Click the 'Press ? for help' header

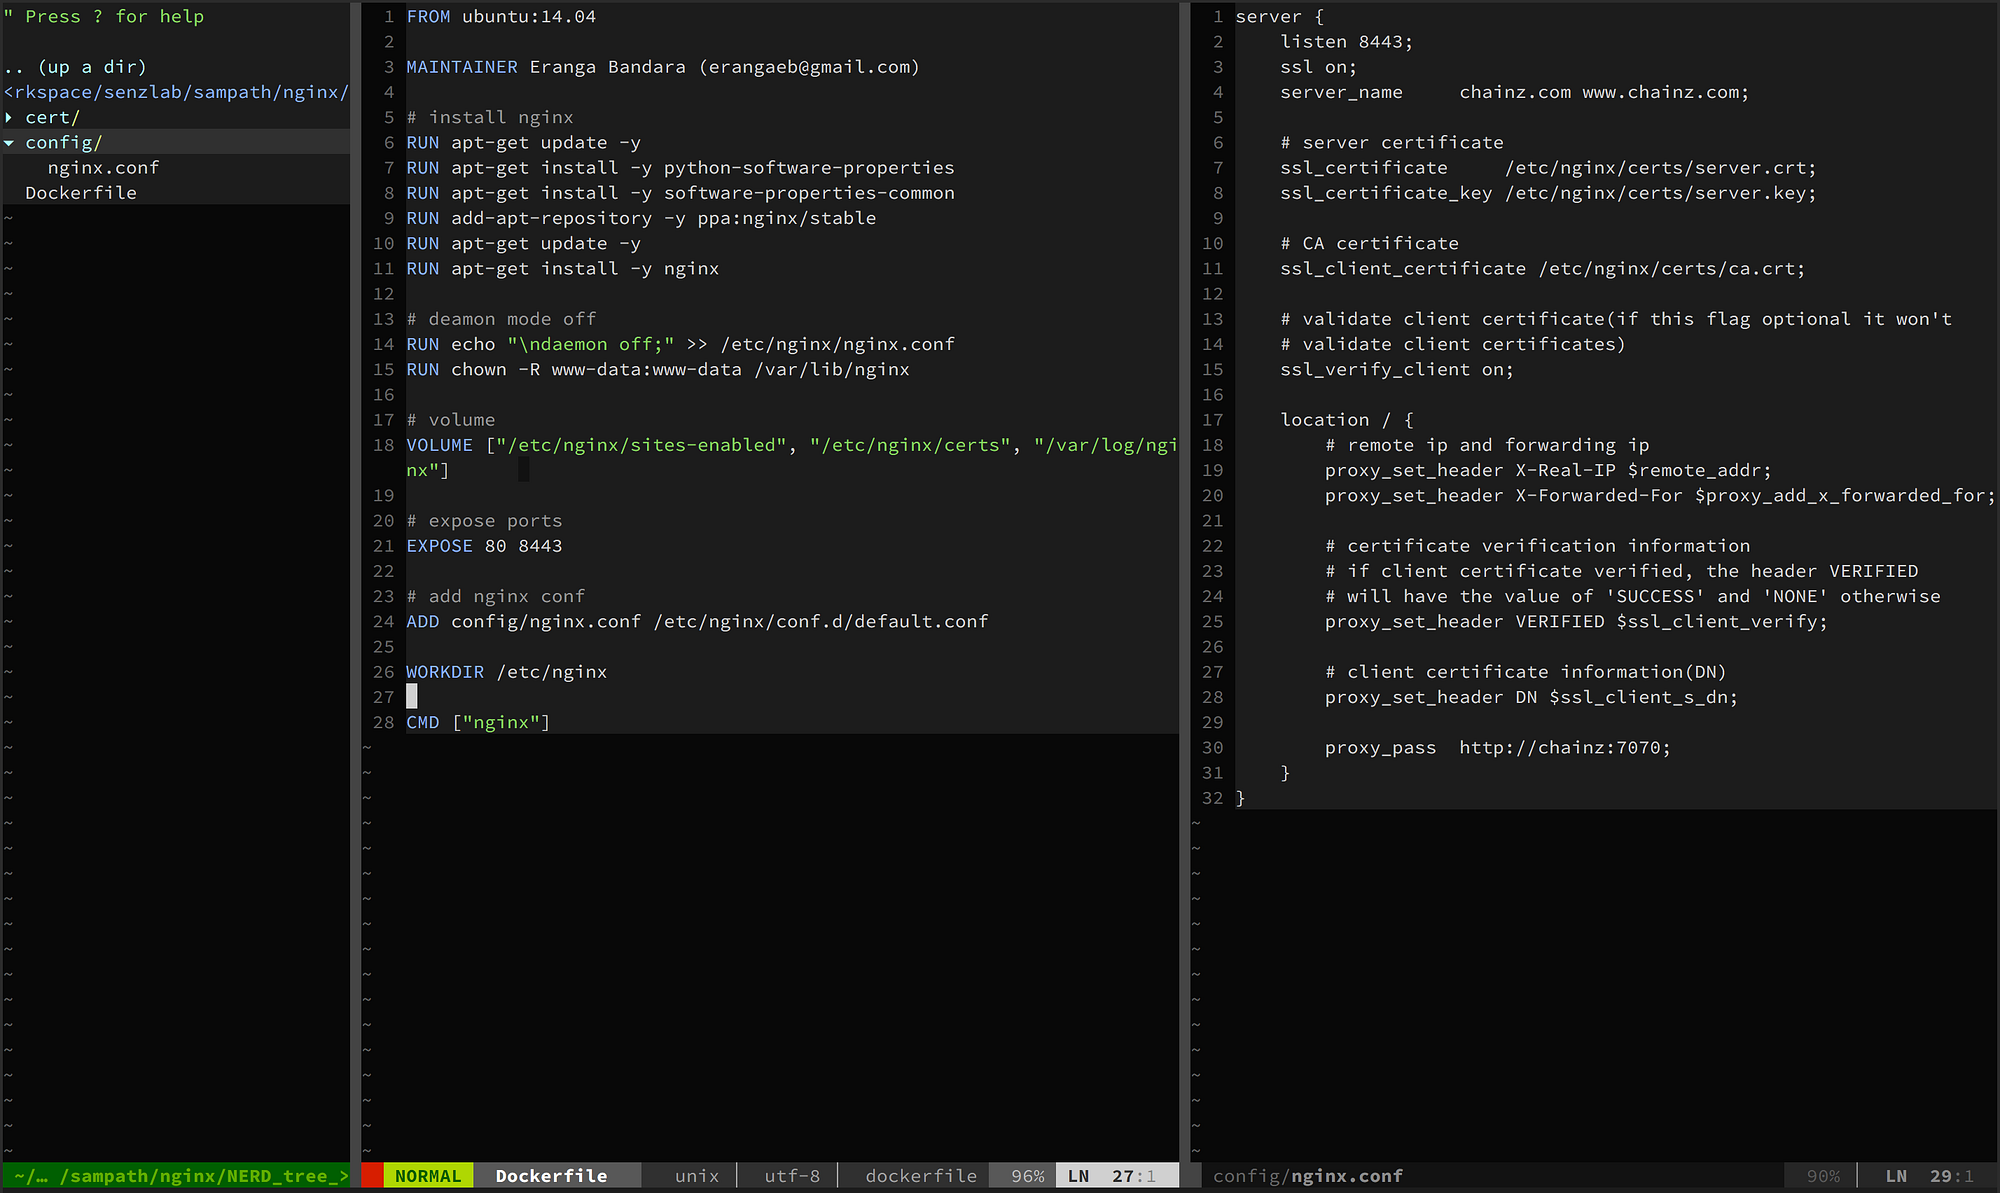coord(104,17)
